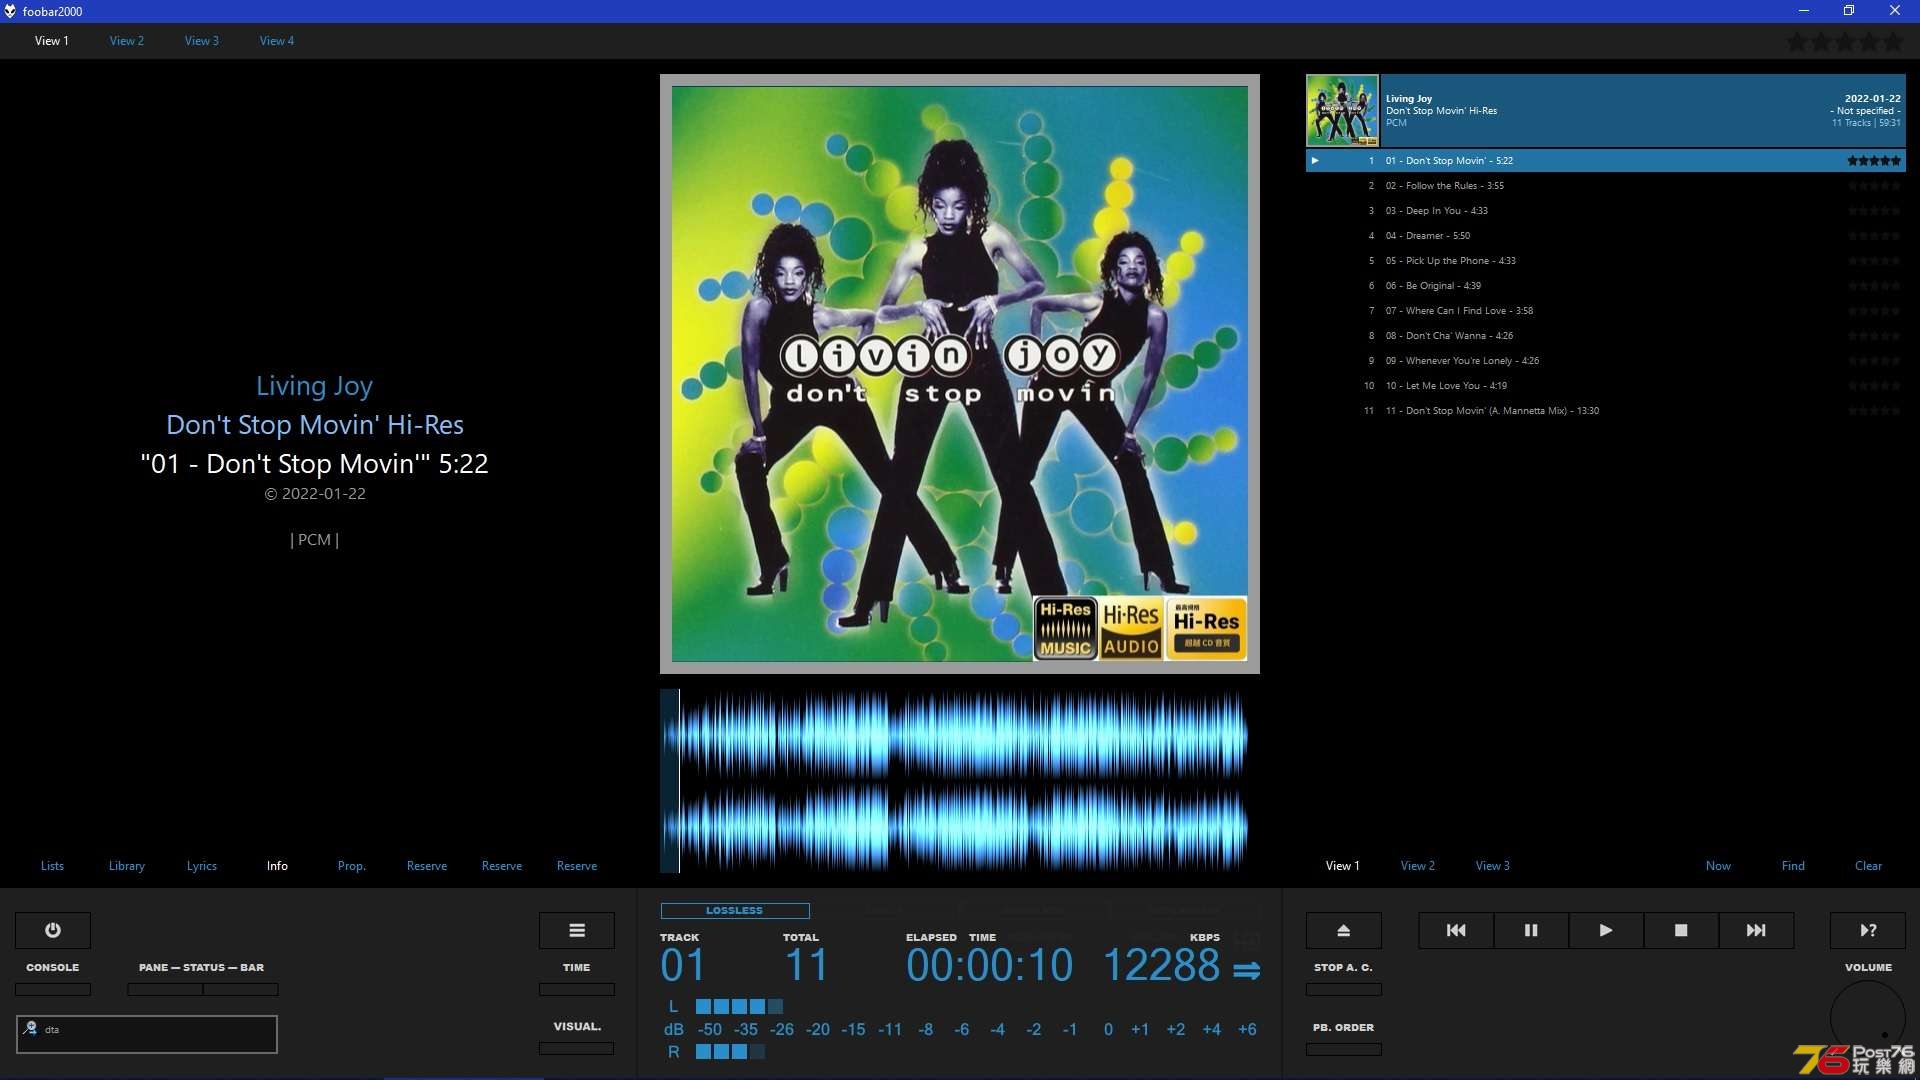Adjust the round VOLUME knob
The height and width of the screenshot is (1080, 1920).
[1868, 1018]
